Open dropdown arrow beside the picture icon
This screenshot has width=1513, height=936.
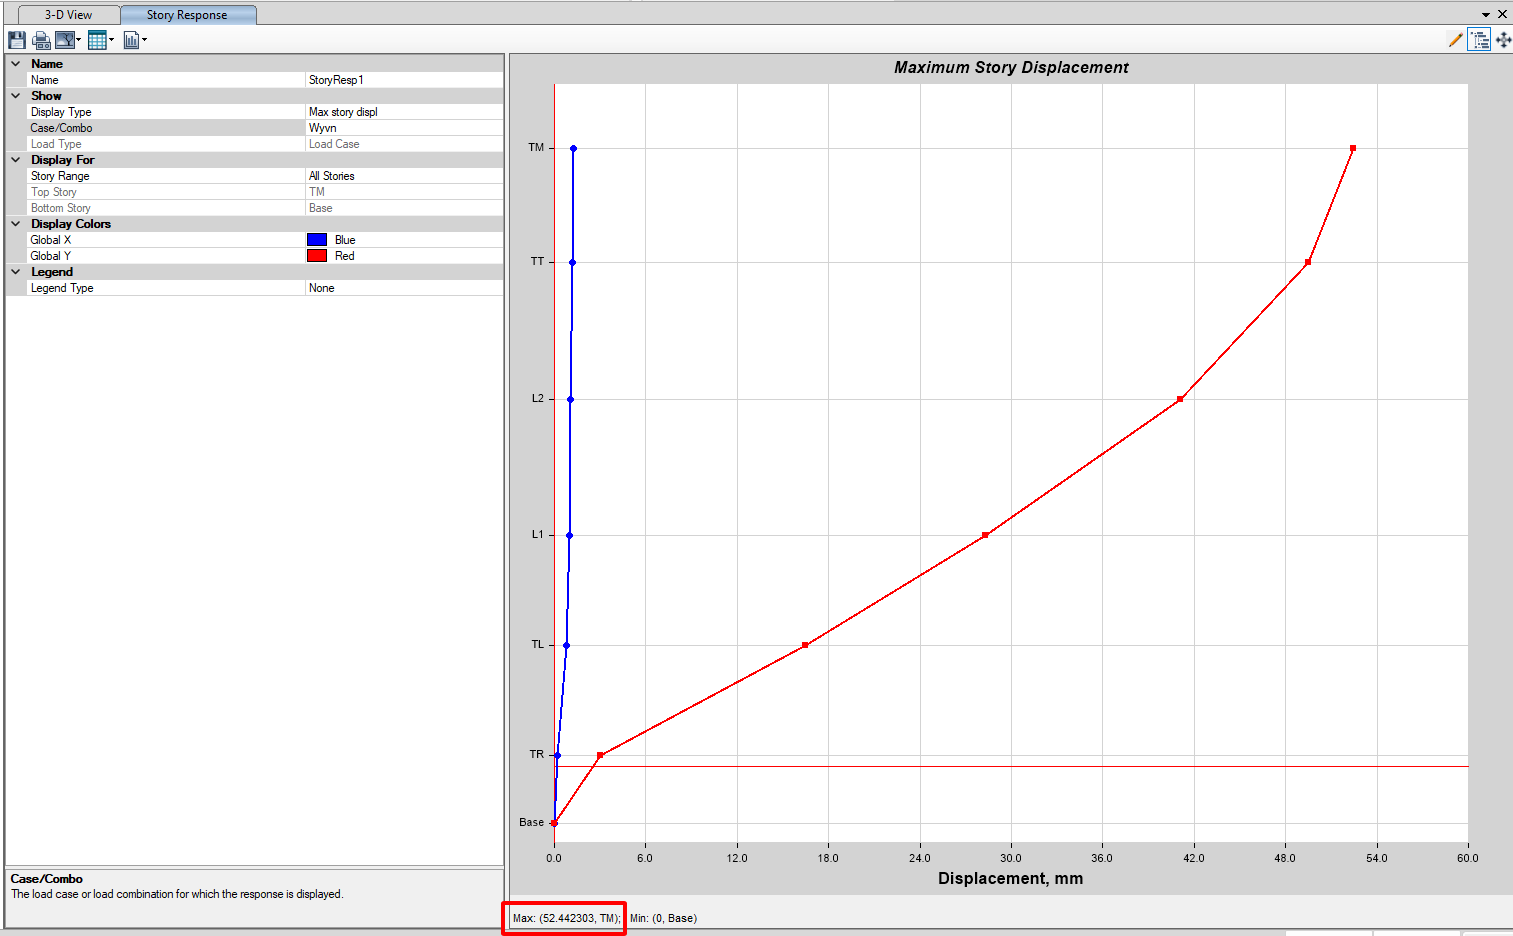pyautogui.click(x=79, y=40)
